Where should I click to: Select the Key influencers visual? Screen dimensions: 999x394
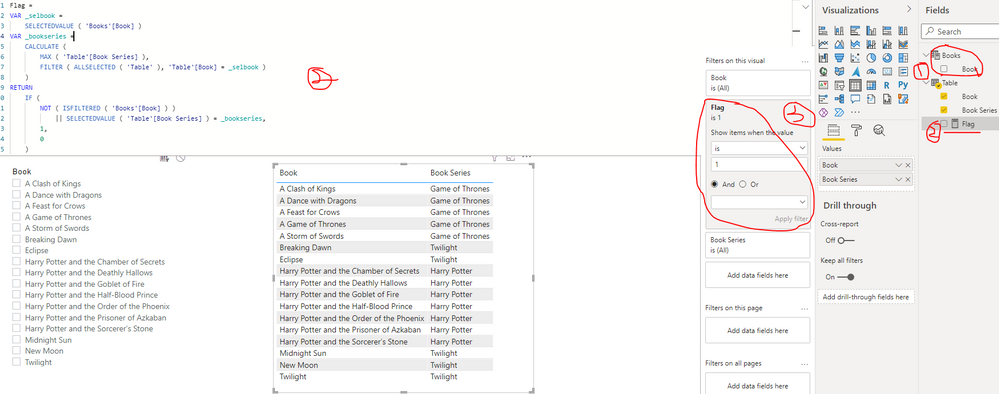823,99
